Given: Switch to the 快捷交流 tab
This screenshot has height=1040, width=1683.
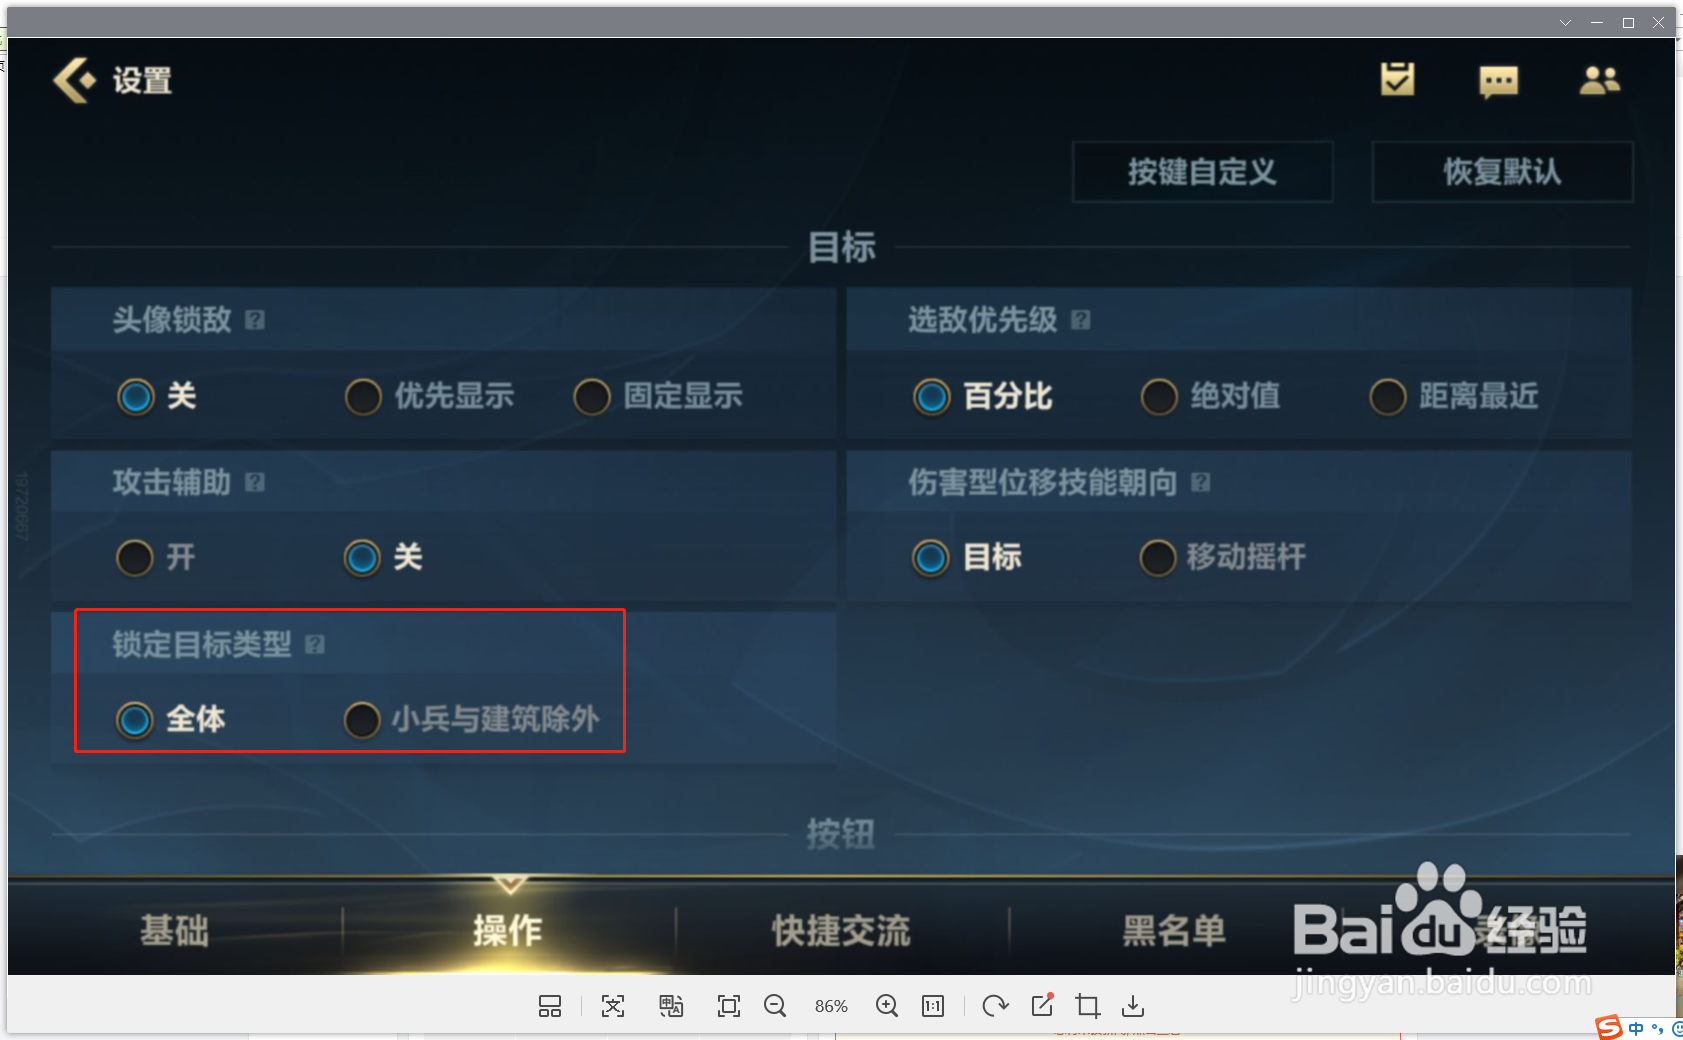Looking at the screenshot, I should click(x=841, y=931).
